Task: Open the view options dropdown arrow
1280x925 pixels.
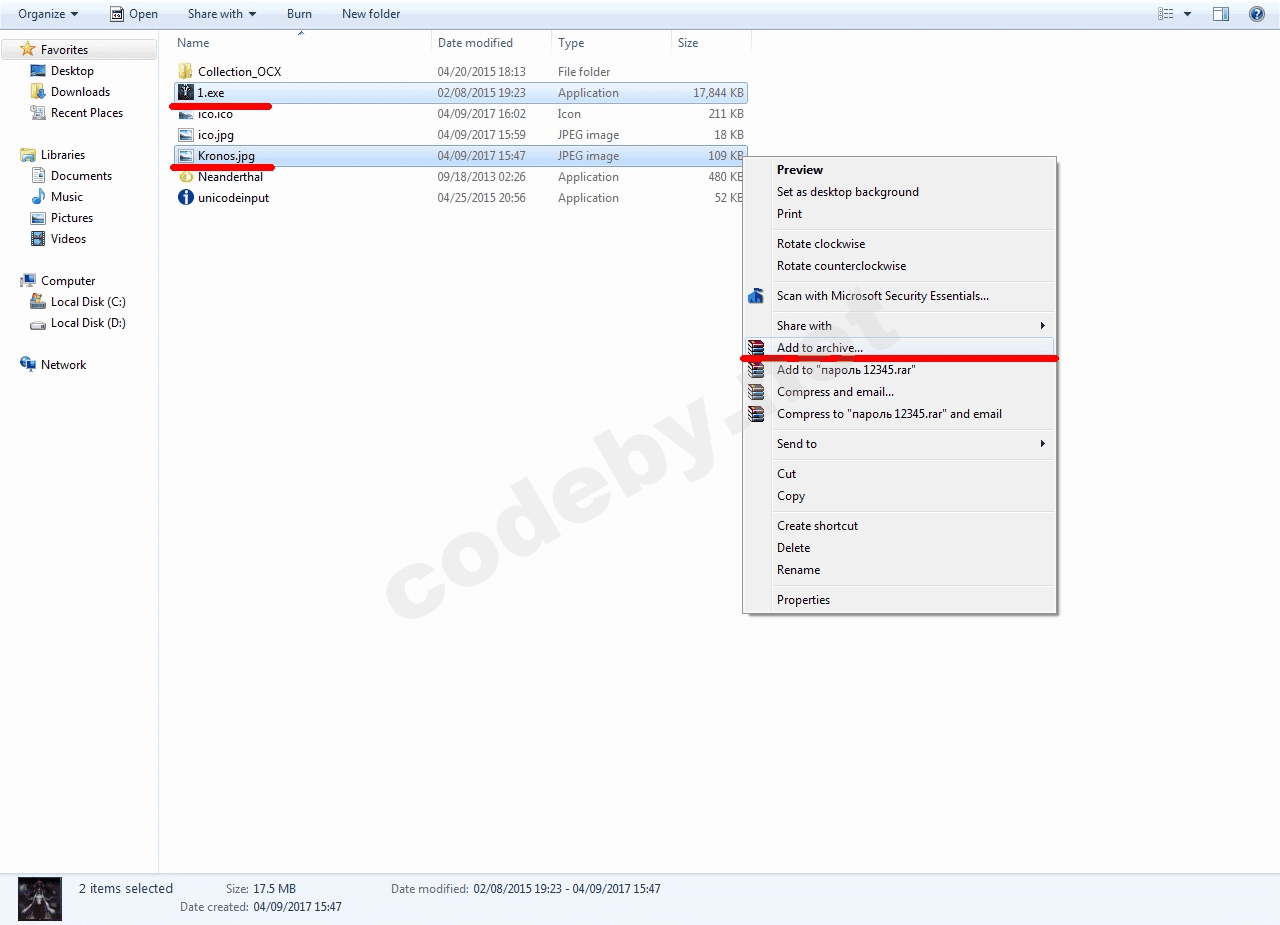Action: tap(1188, 14)
